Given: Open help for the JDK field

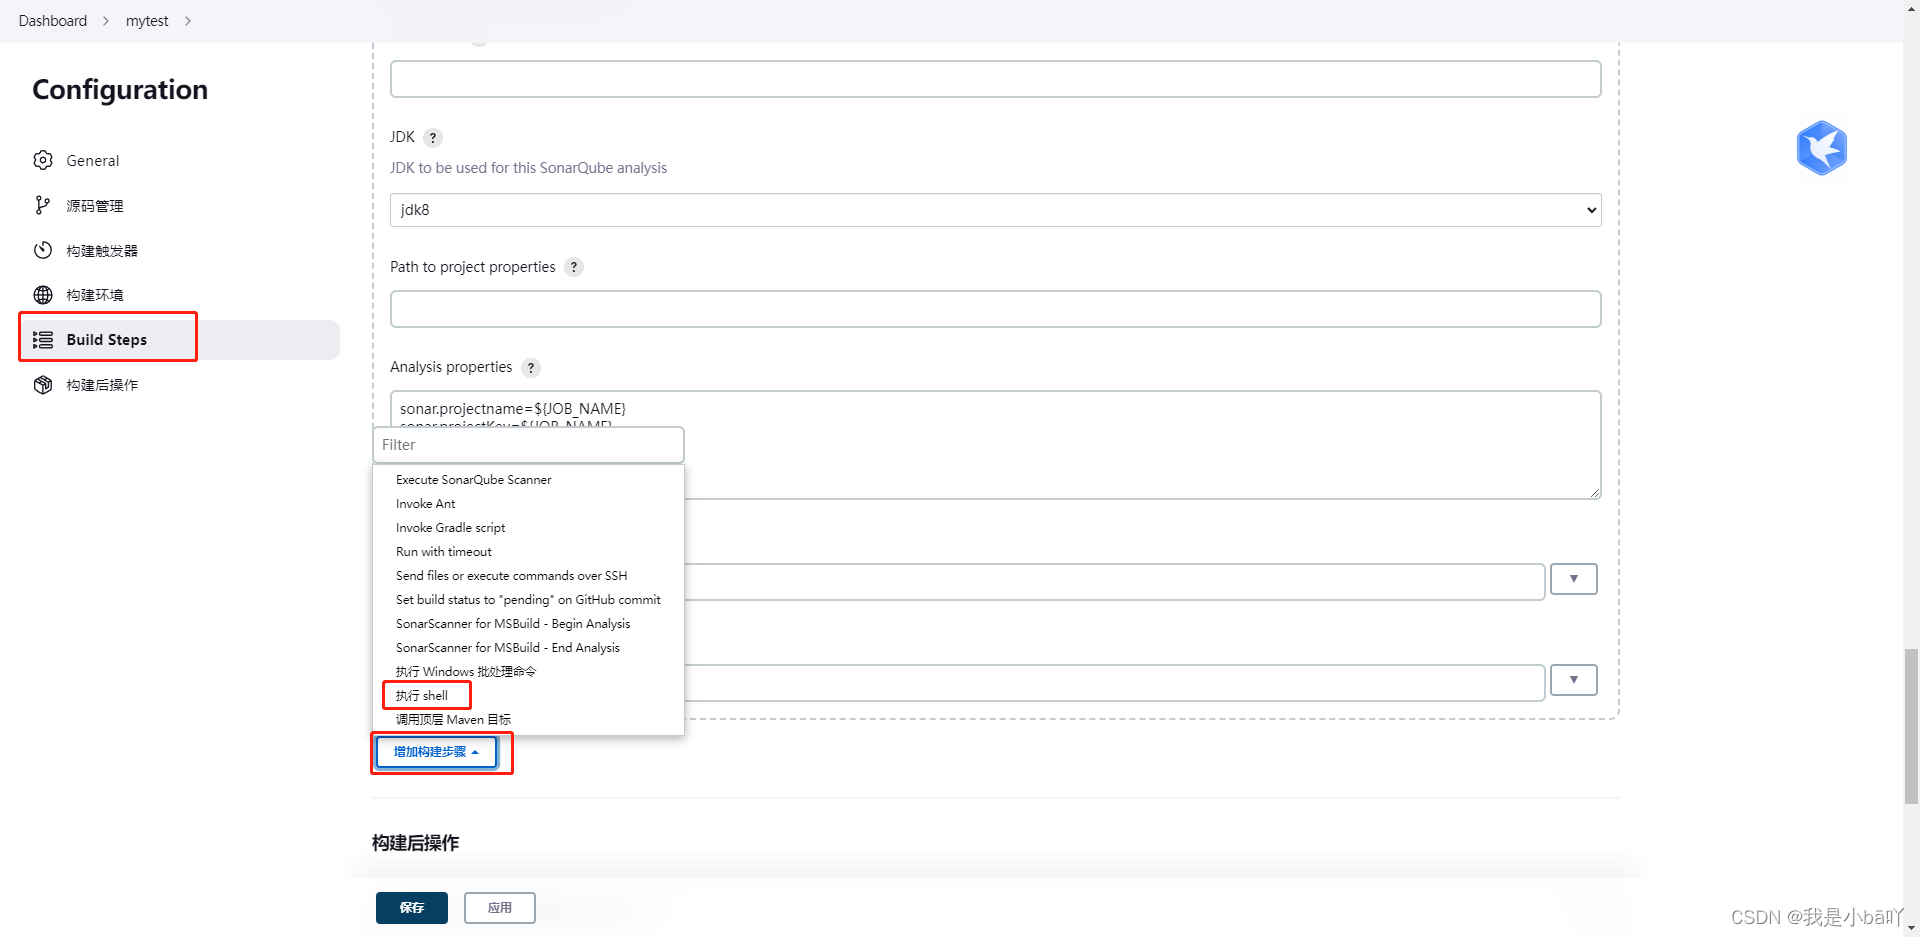Looking at the screenshot, I should pyautogui.click(x=433, y=138).
